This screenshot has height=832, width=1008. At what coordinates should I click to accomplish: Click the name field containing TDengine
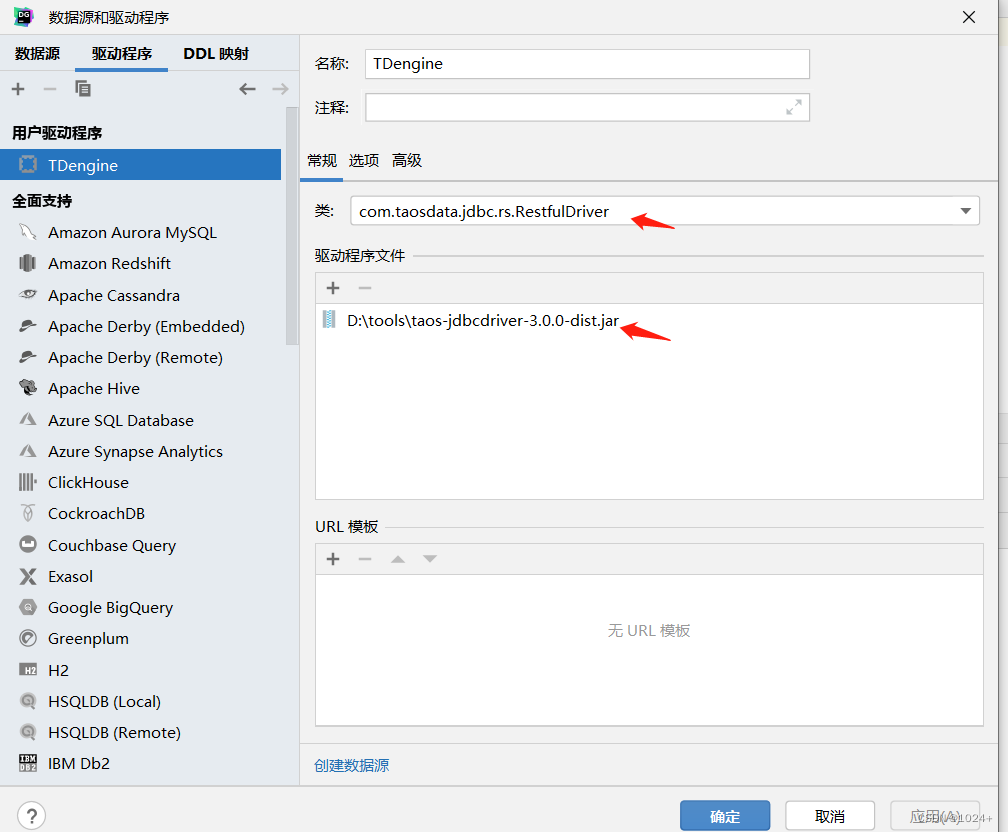coord(587,64)
